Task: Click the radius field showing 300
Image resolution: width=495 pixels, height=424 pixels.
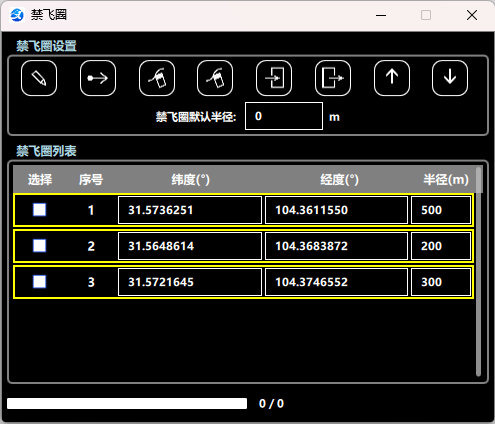Action: (441, 282)
